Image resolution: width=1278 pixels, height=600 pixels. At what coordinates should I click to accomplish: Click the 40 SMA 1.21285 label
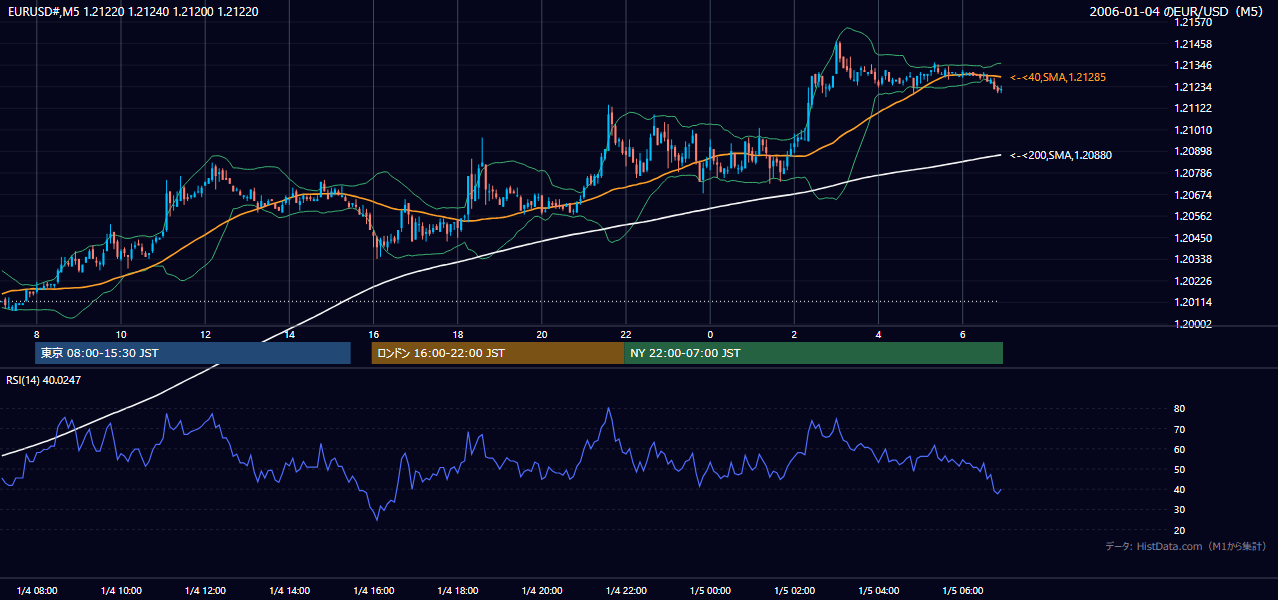click(x=1058, y=77)
